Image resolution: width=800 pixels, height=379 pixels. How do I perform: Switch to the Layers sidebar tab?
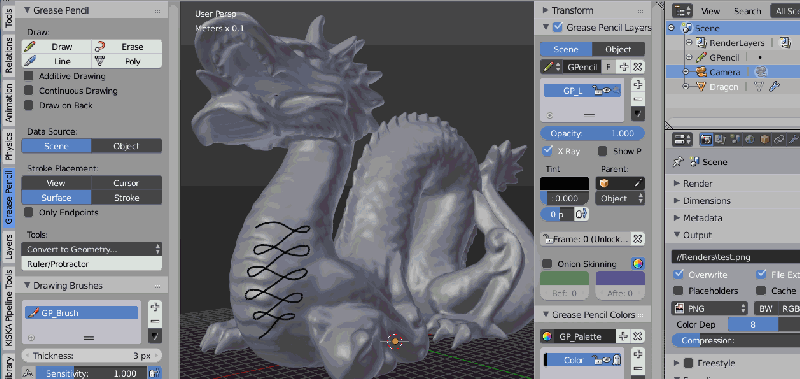tap(8, 247)
